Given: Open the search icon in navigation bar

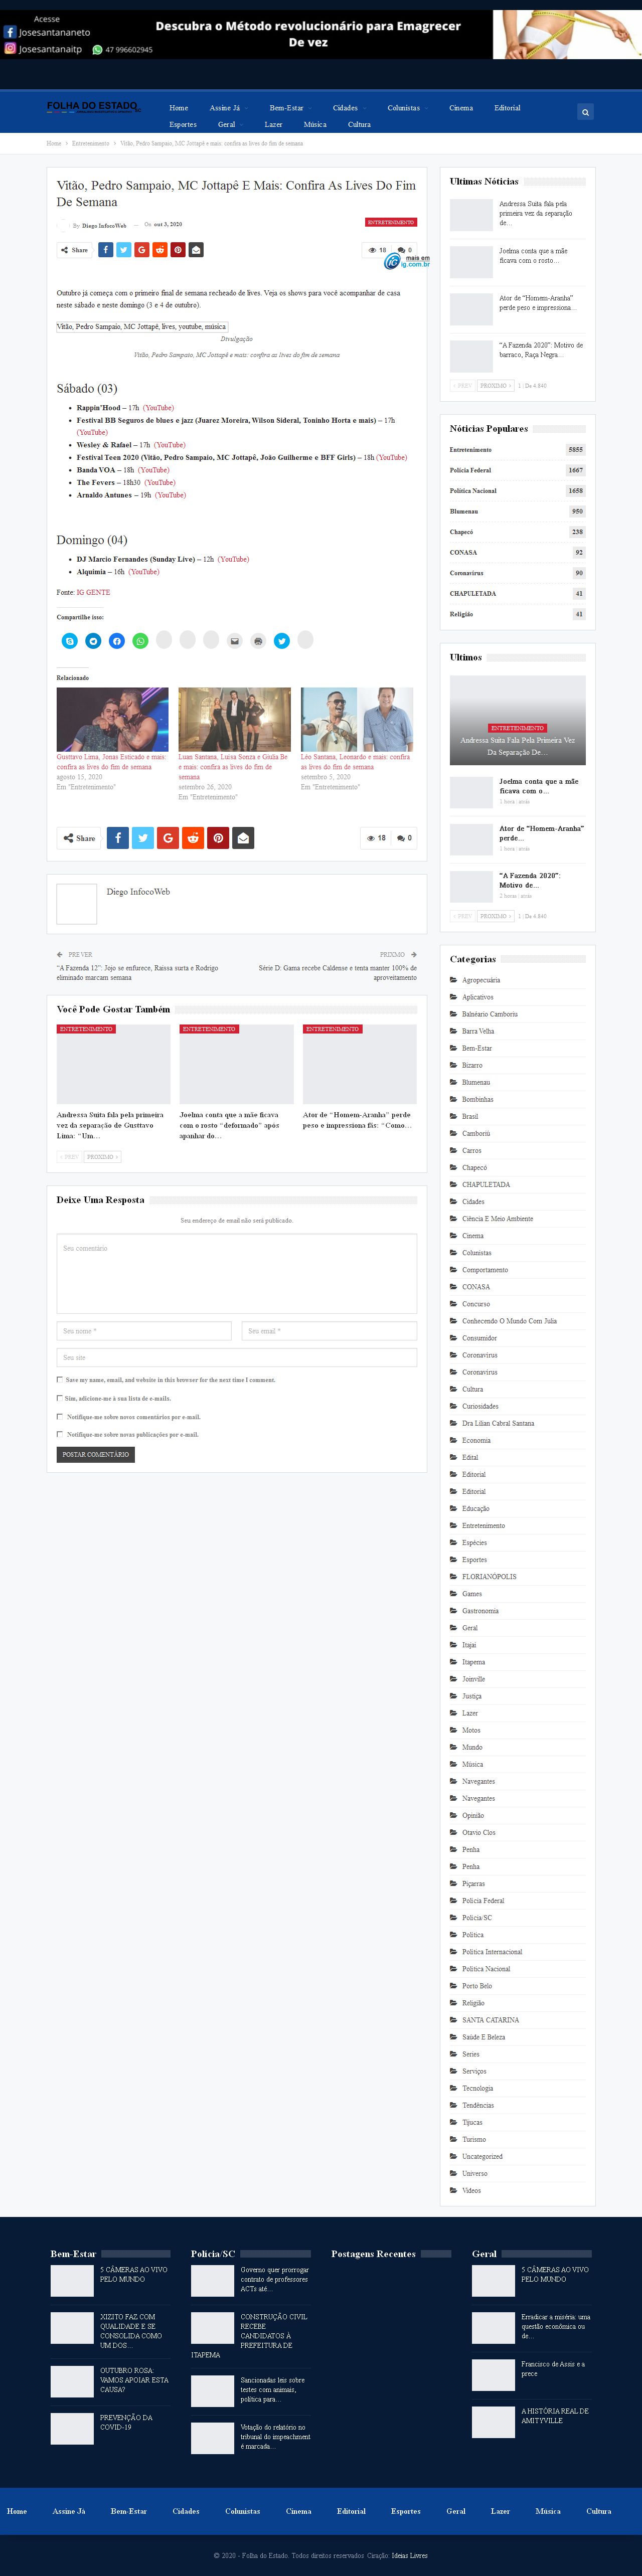Looking at the screenshot, I should point(585,112).
